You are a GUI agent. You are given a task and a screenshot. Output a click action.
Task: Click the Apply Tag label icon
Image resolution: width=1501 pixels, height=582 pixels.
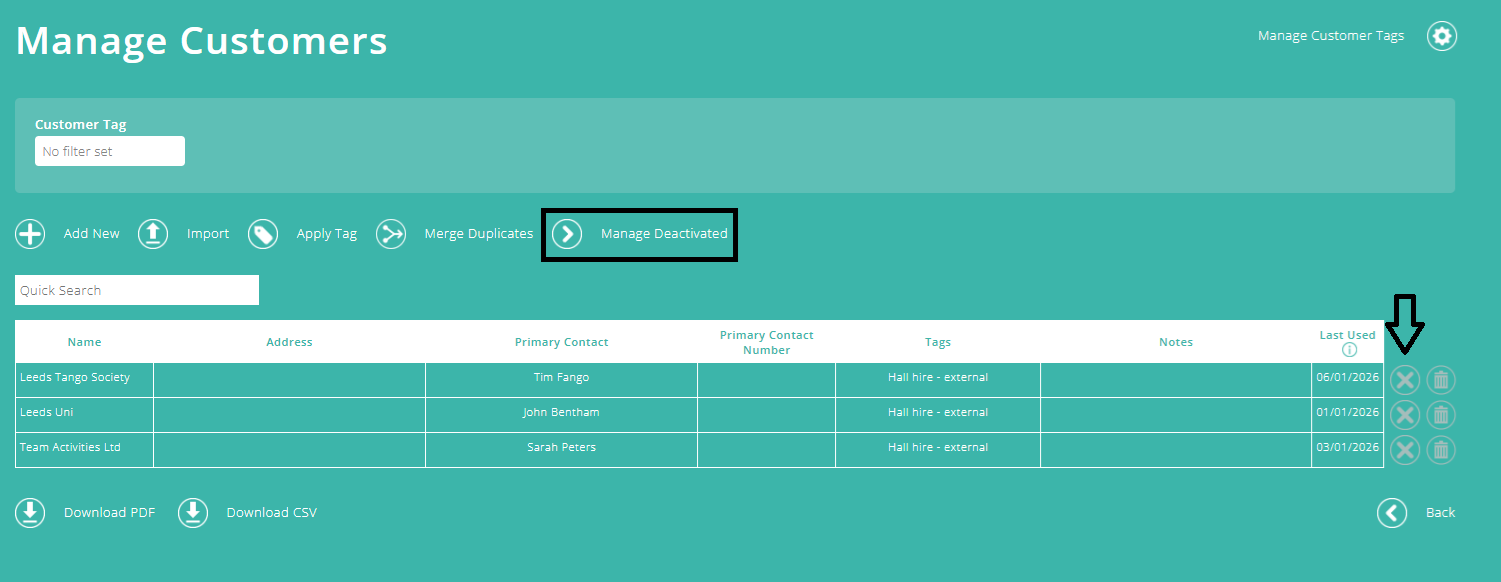coord(262,233)
